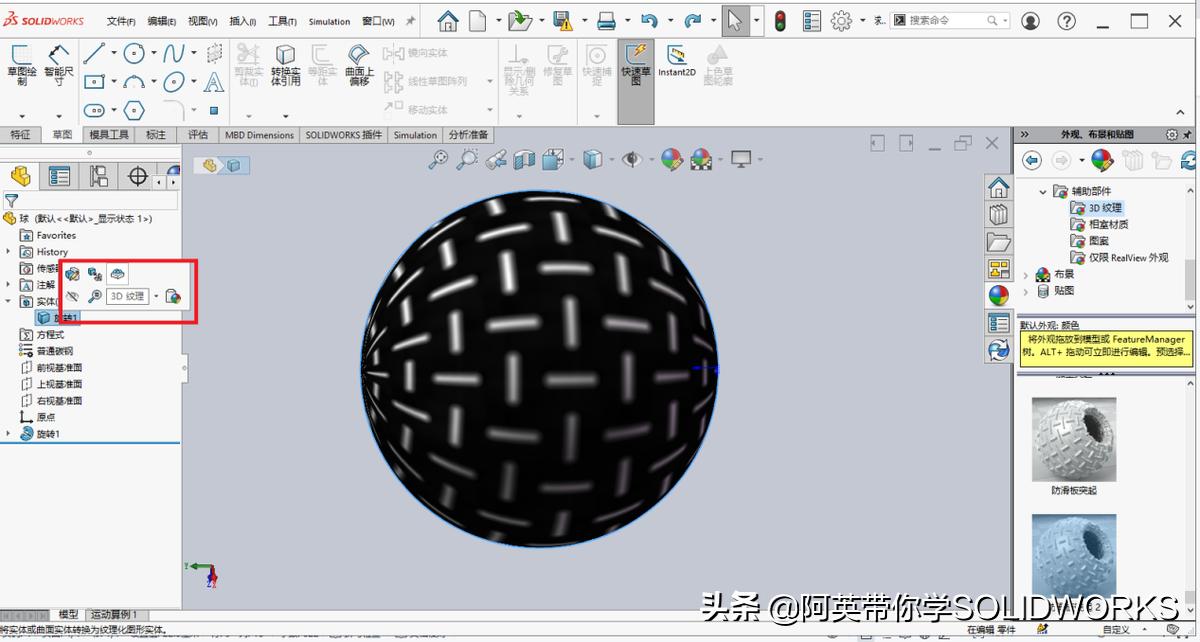This screenshot has width=1200, height=642.
Task: Switch to the Simulation CommandManager tab
Action: click(415, 135)
